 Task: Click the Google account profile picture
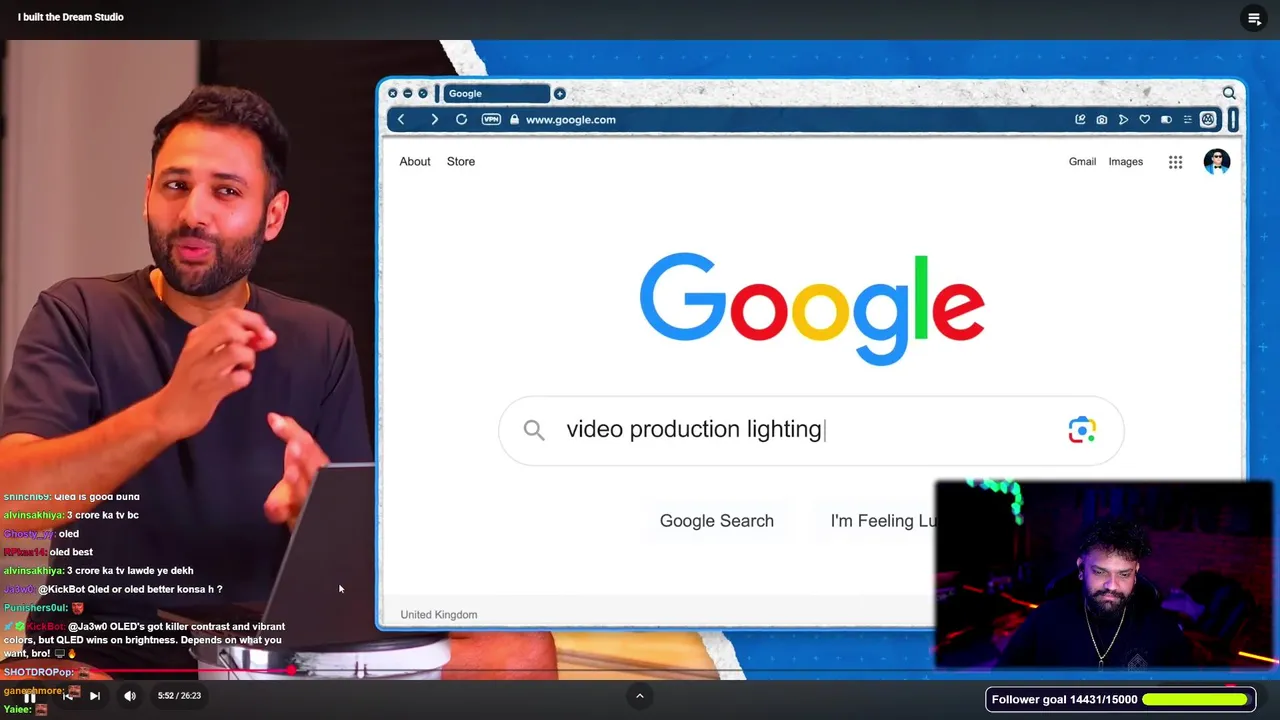click(x=1217, y=162)
